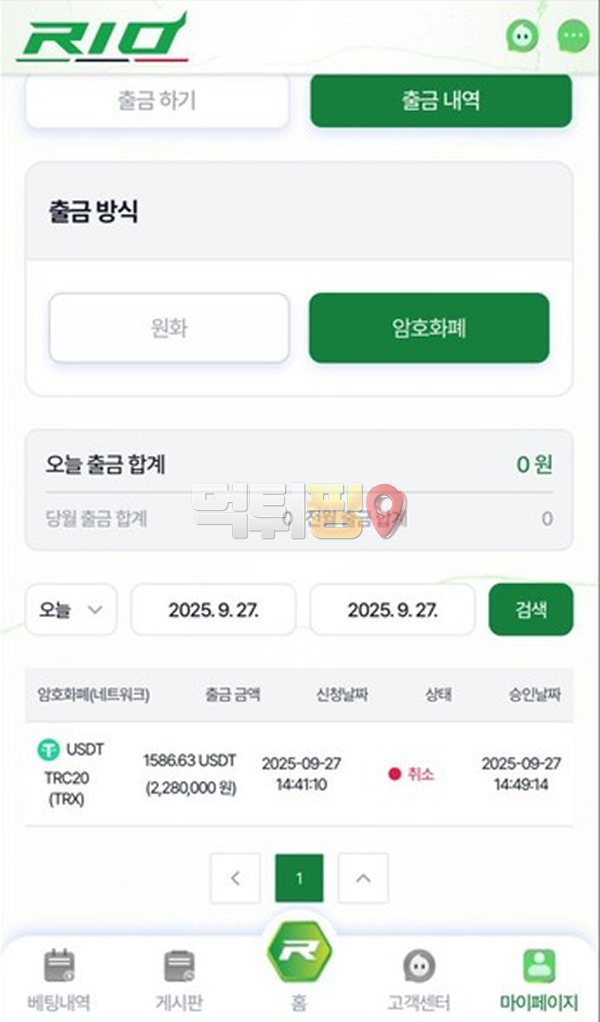Open the green mascot face icon
Screen dimensions: 600x1022
tap(523, 37)
